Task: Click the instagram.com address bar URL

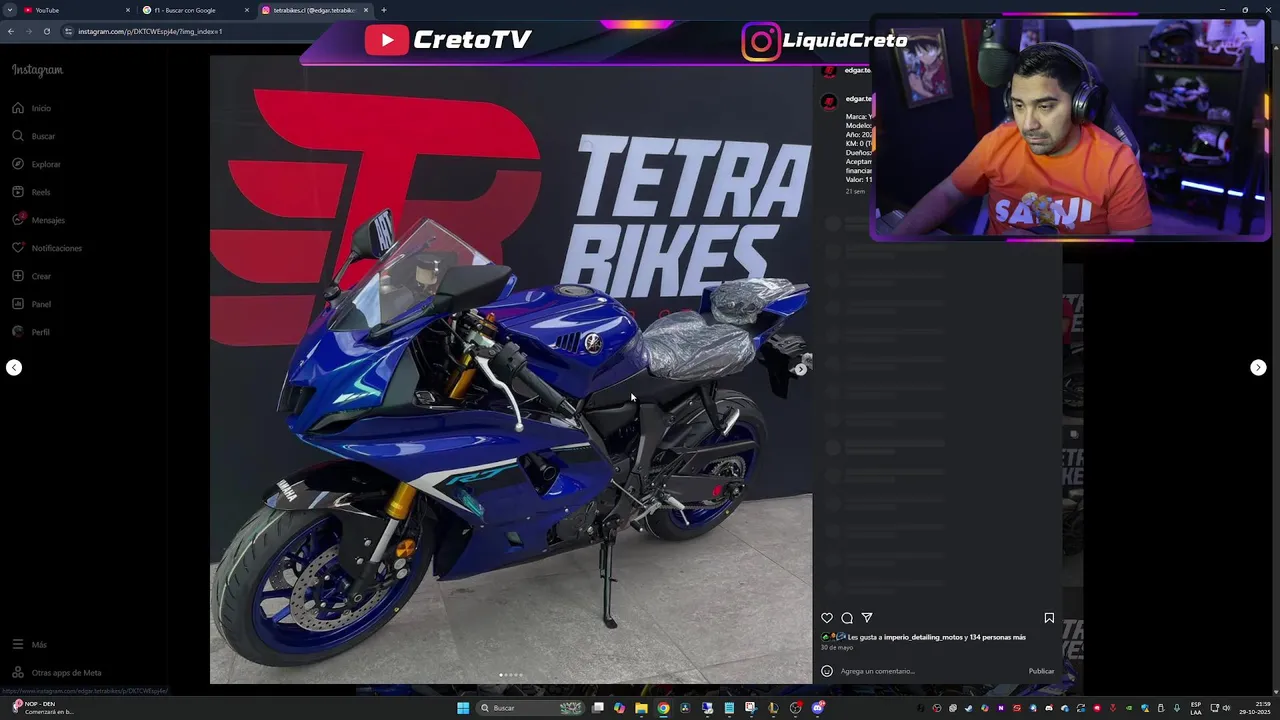Action: click(x=150, y=31)
